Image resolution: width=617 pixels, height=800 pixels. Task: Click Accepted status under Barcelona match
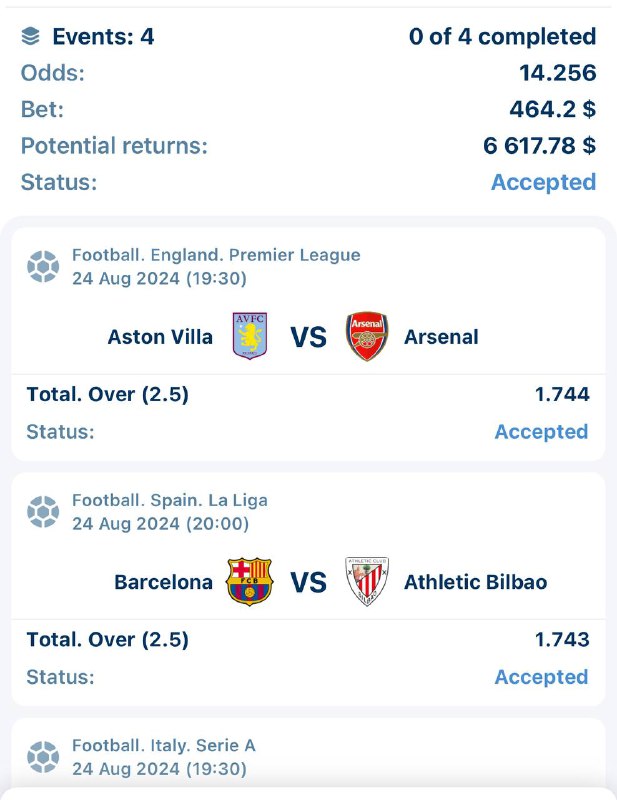coord(541,677)
